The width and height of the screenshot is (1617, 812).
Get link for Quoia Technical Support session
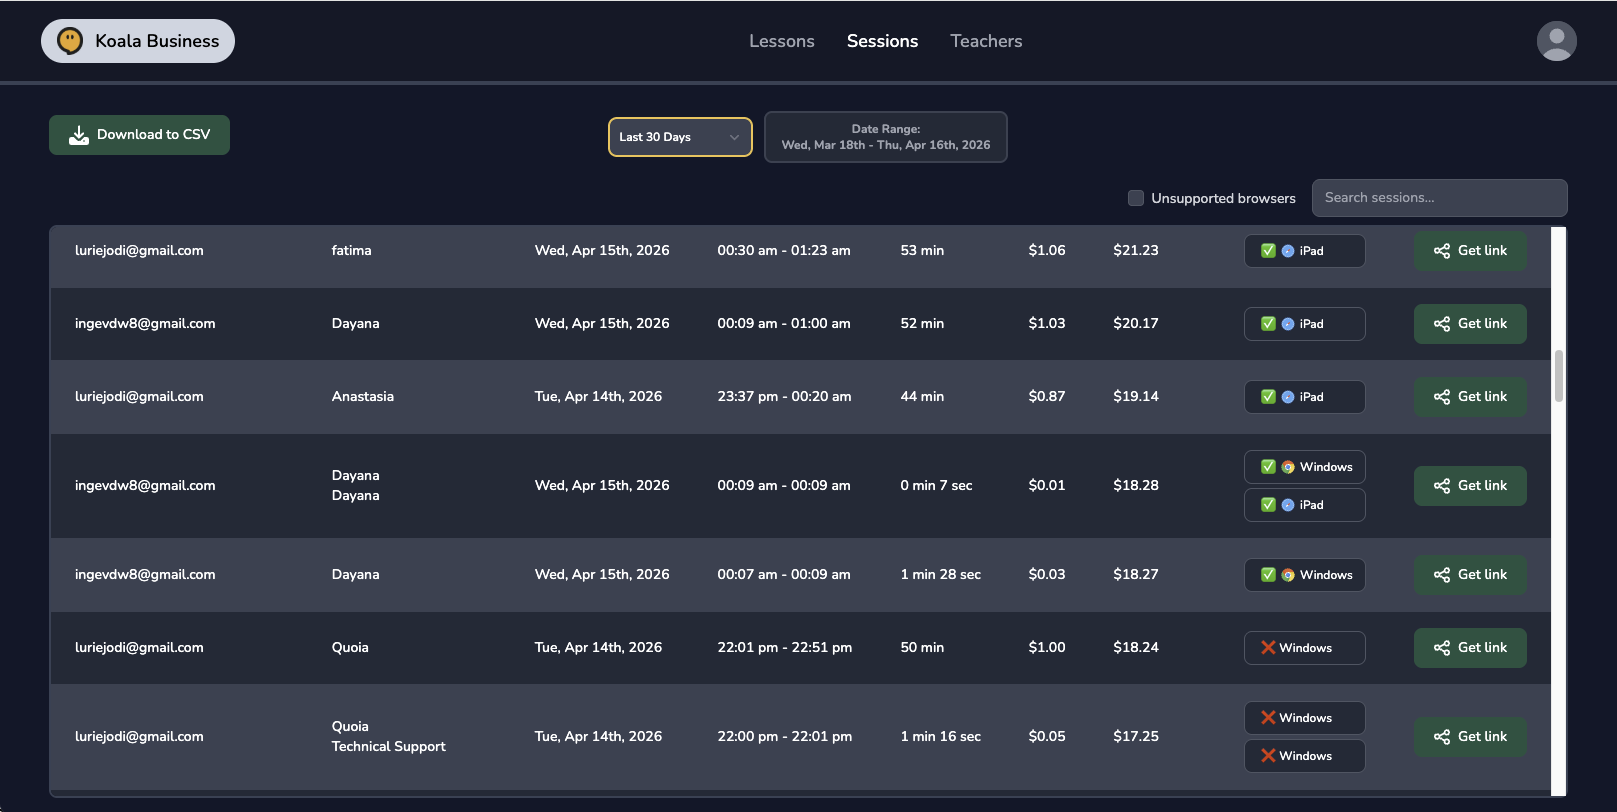point(1470,737)
